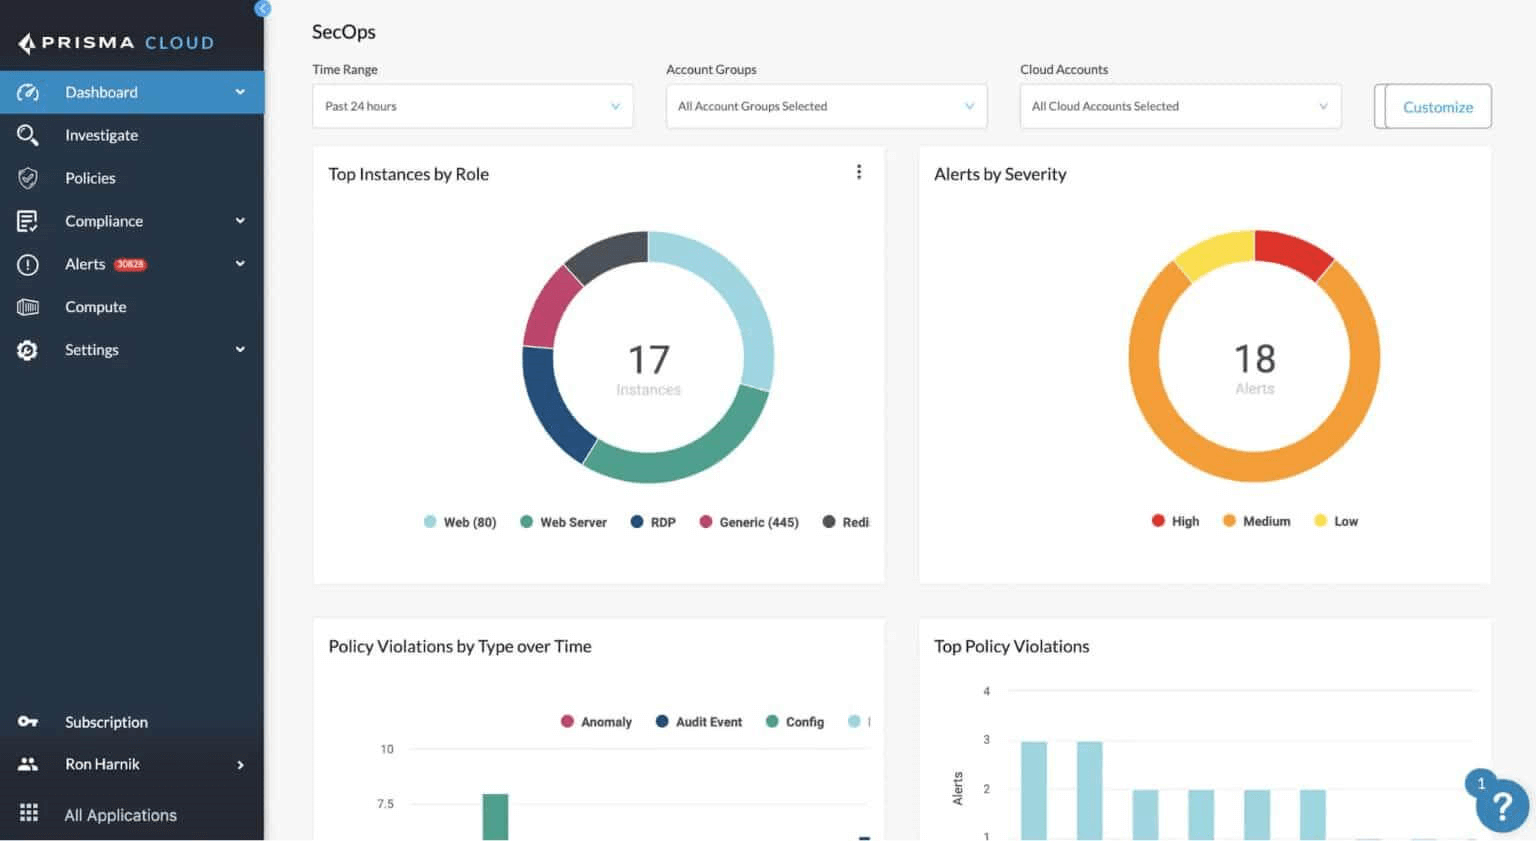Screen dimensions: 1536x841
Task: Expand the Account Groups selector
Action: [826, 106]
